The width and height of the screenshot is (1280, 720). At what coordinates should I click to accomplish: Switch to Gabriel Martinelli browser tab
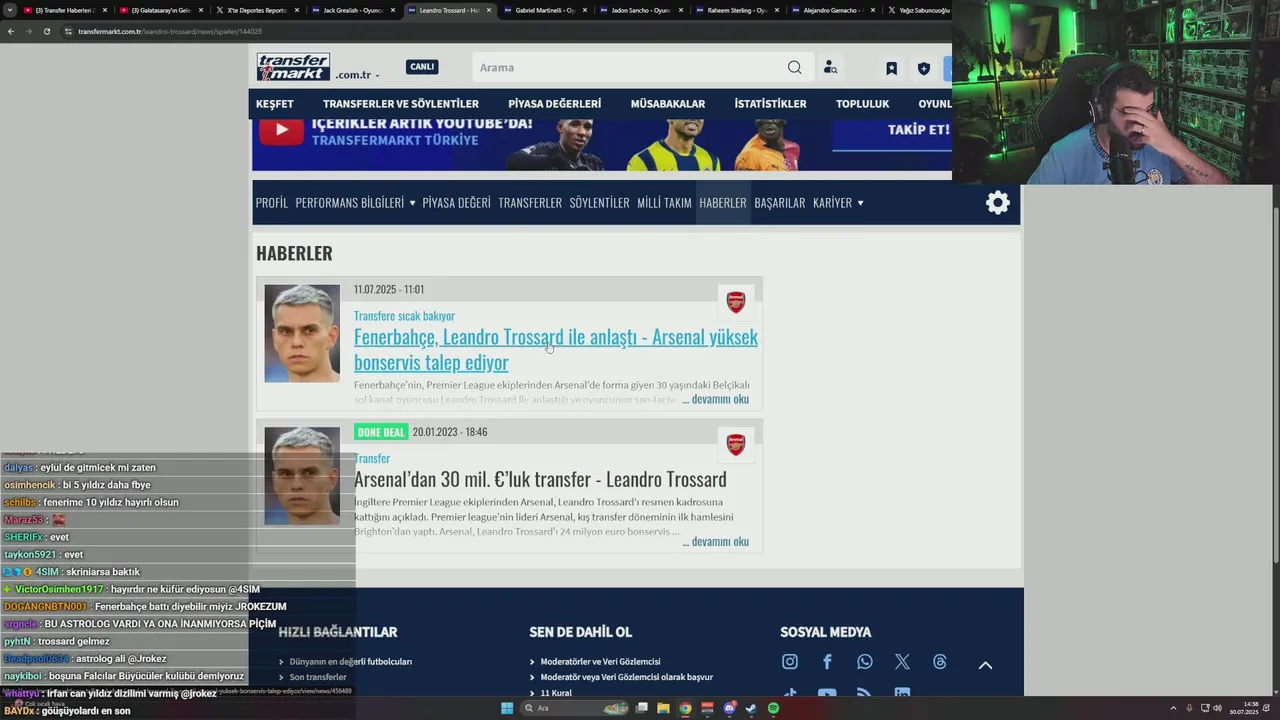pos(544,10)
